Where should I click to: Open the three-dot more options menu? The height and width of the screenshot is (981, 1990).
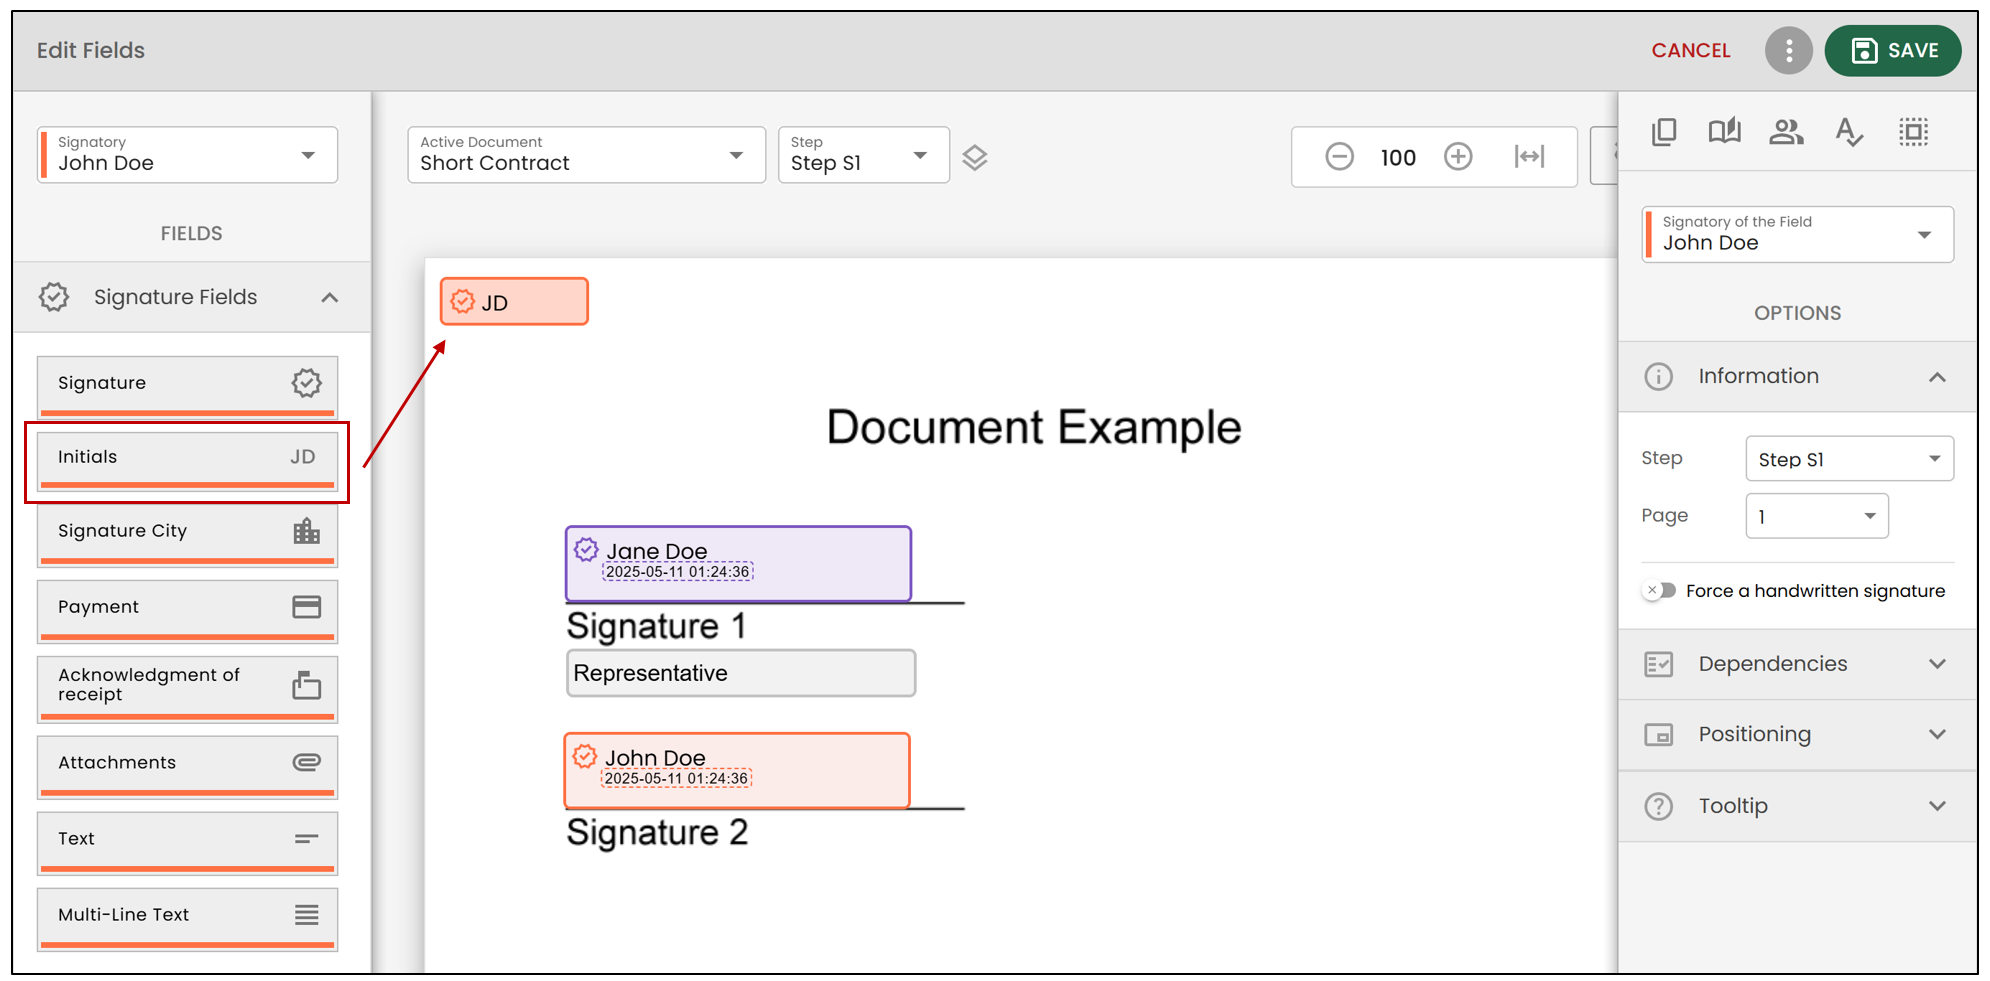point(1789,50)
